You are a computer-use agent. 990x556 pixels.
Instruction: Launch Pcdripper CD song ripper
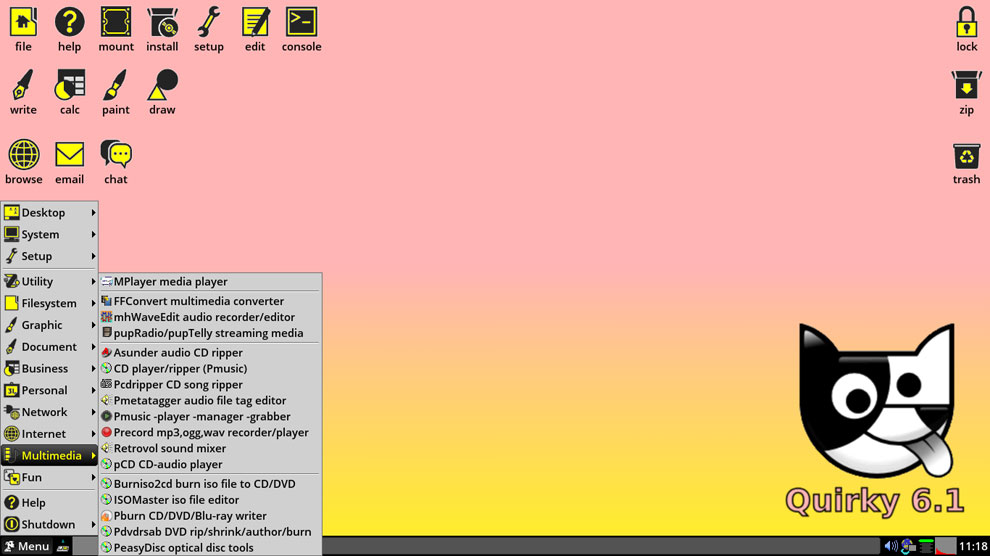pyautogui.click(x=210, y=384)
